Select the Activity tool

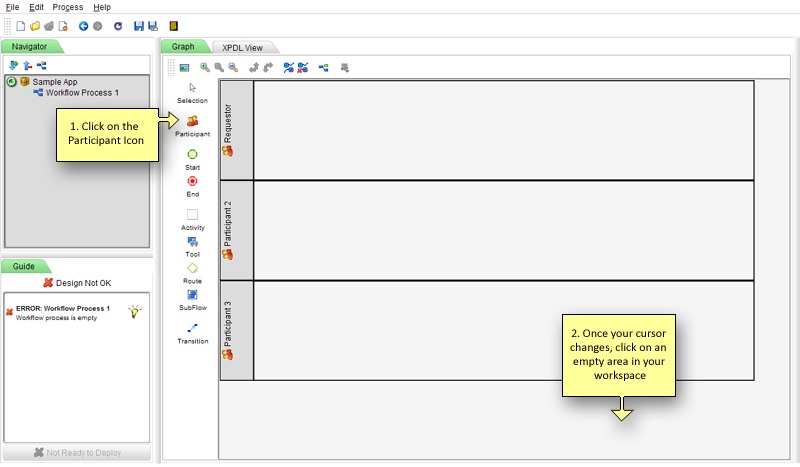(192, 214)
